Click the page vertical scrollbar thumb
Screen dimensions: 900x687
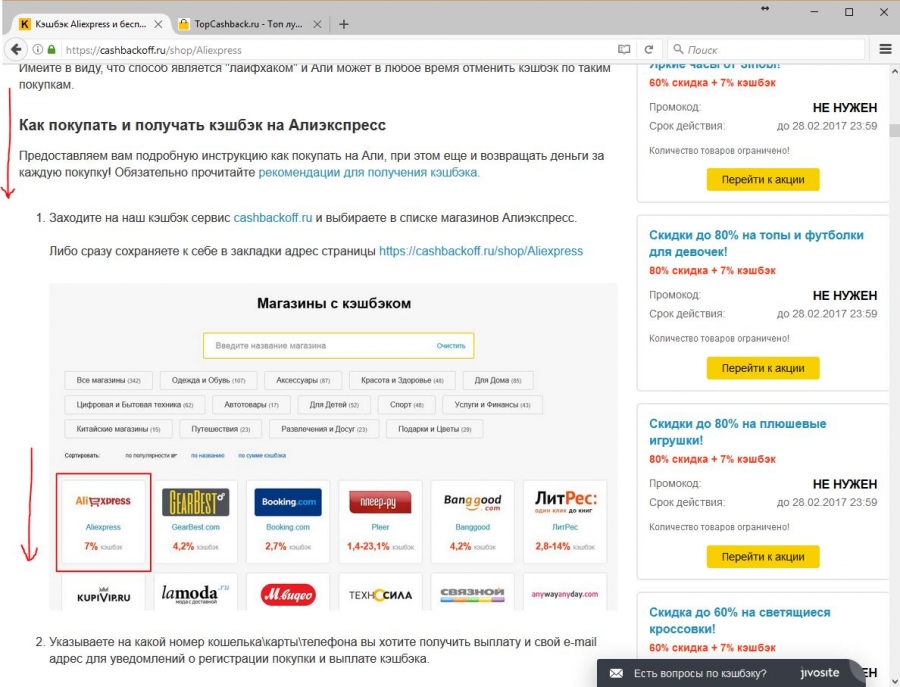894,130
